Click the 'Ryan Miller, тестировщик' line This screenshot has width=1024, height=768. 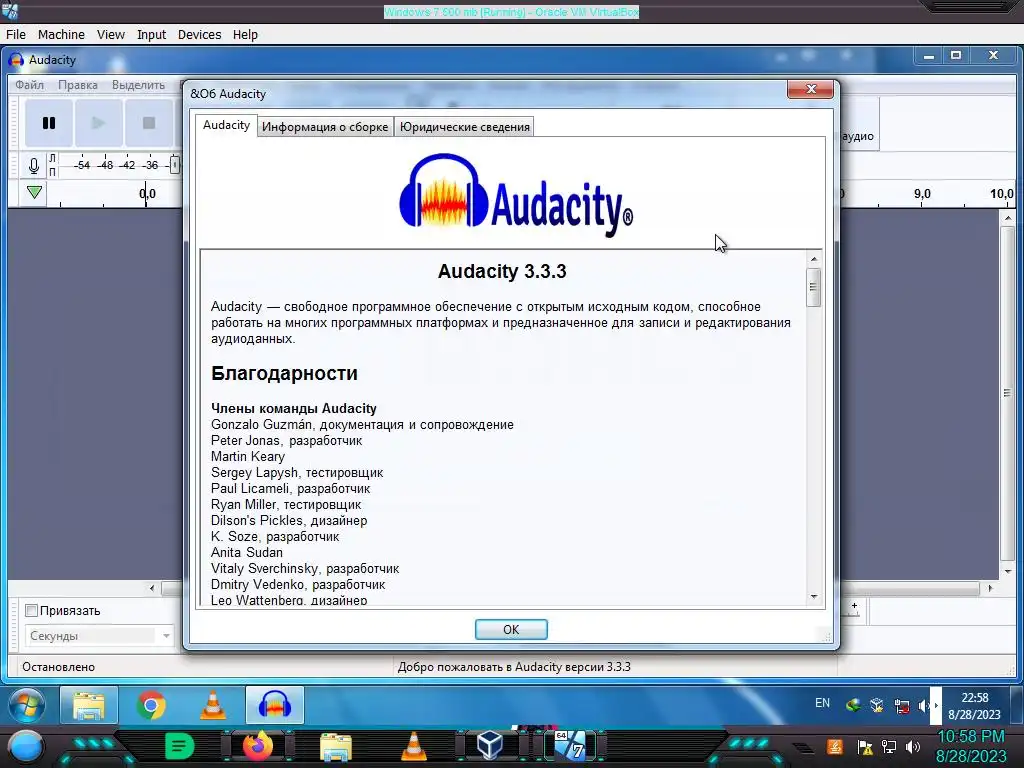coord(286,505)
